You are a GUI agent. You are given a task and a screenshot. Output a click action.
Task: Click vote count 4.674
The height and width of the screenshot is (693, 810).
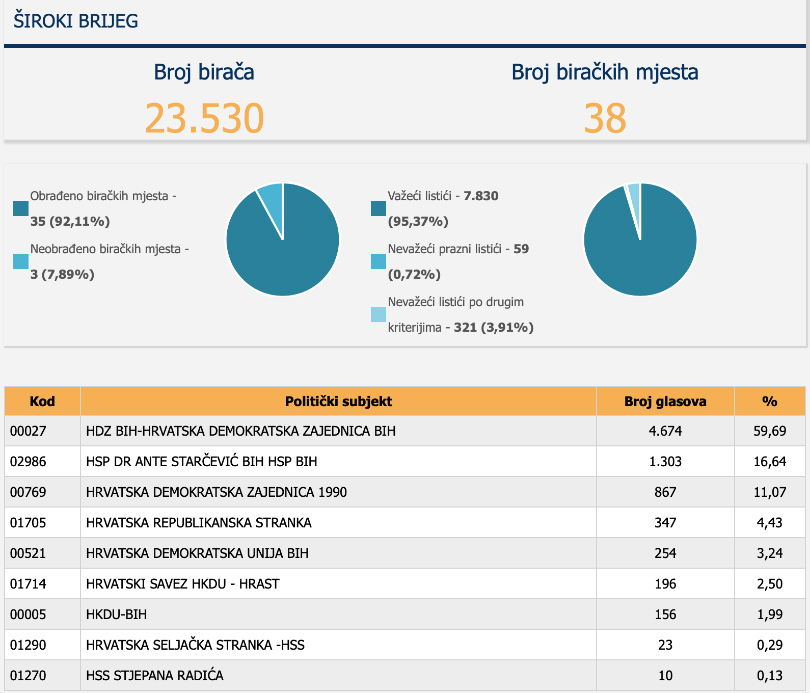(665, 431)
